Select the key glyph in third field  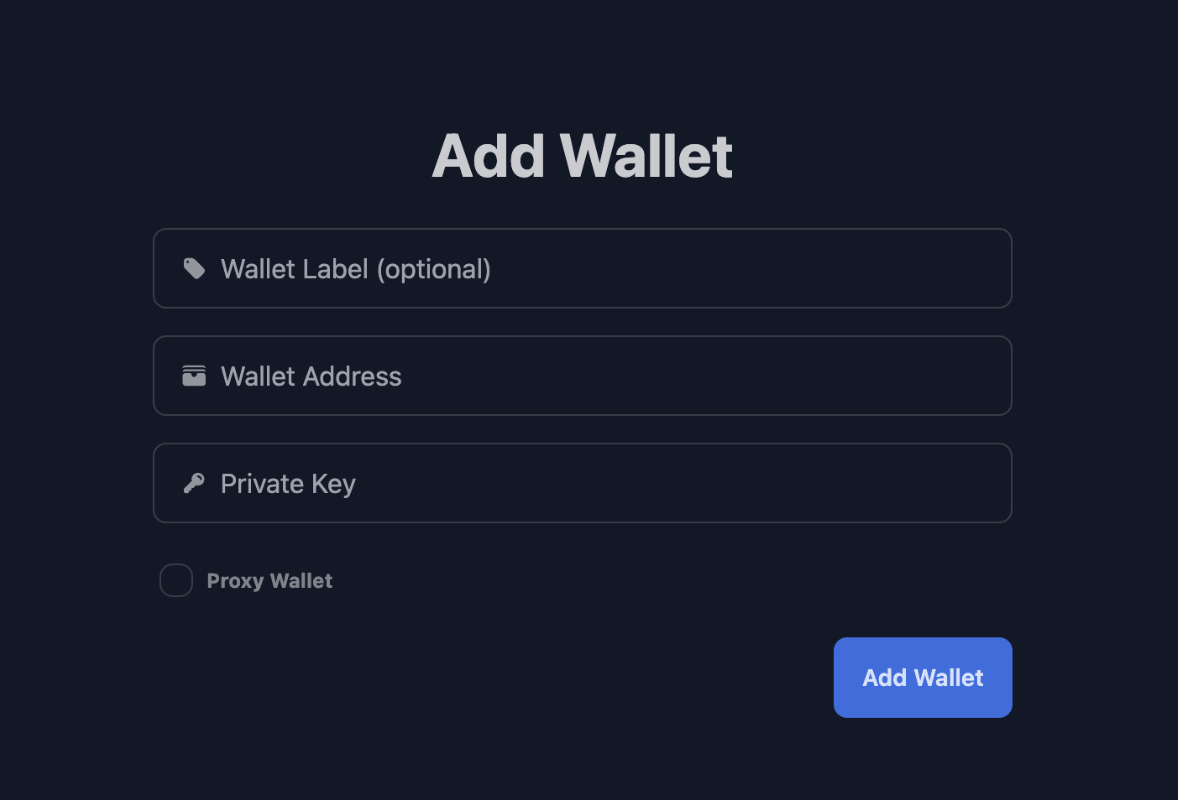(x=194, y=483)
